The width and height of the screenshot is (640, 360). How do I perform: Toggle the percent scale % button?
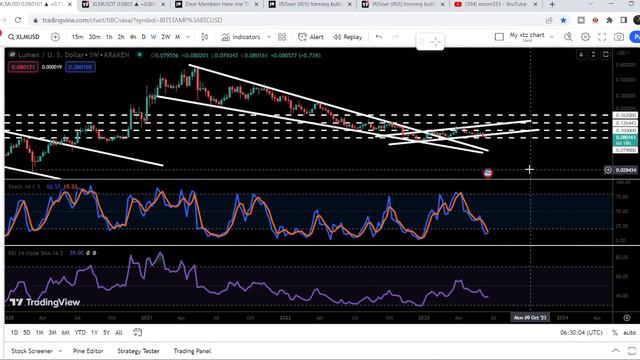tap(615, 333)
